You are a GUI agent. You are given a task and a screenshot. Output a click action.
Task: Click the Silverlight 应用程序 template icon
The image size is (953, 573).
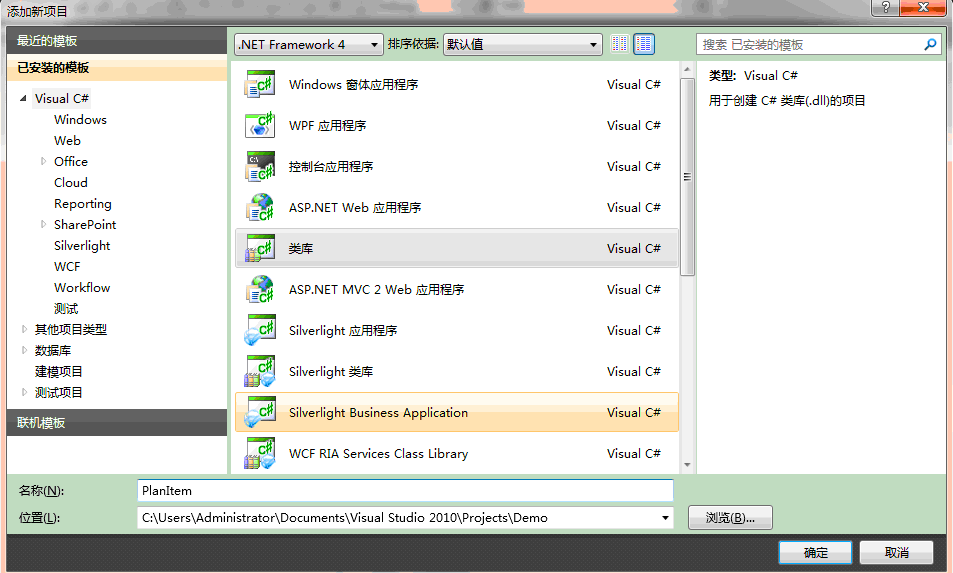coord(260,331)
